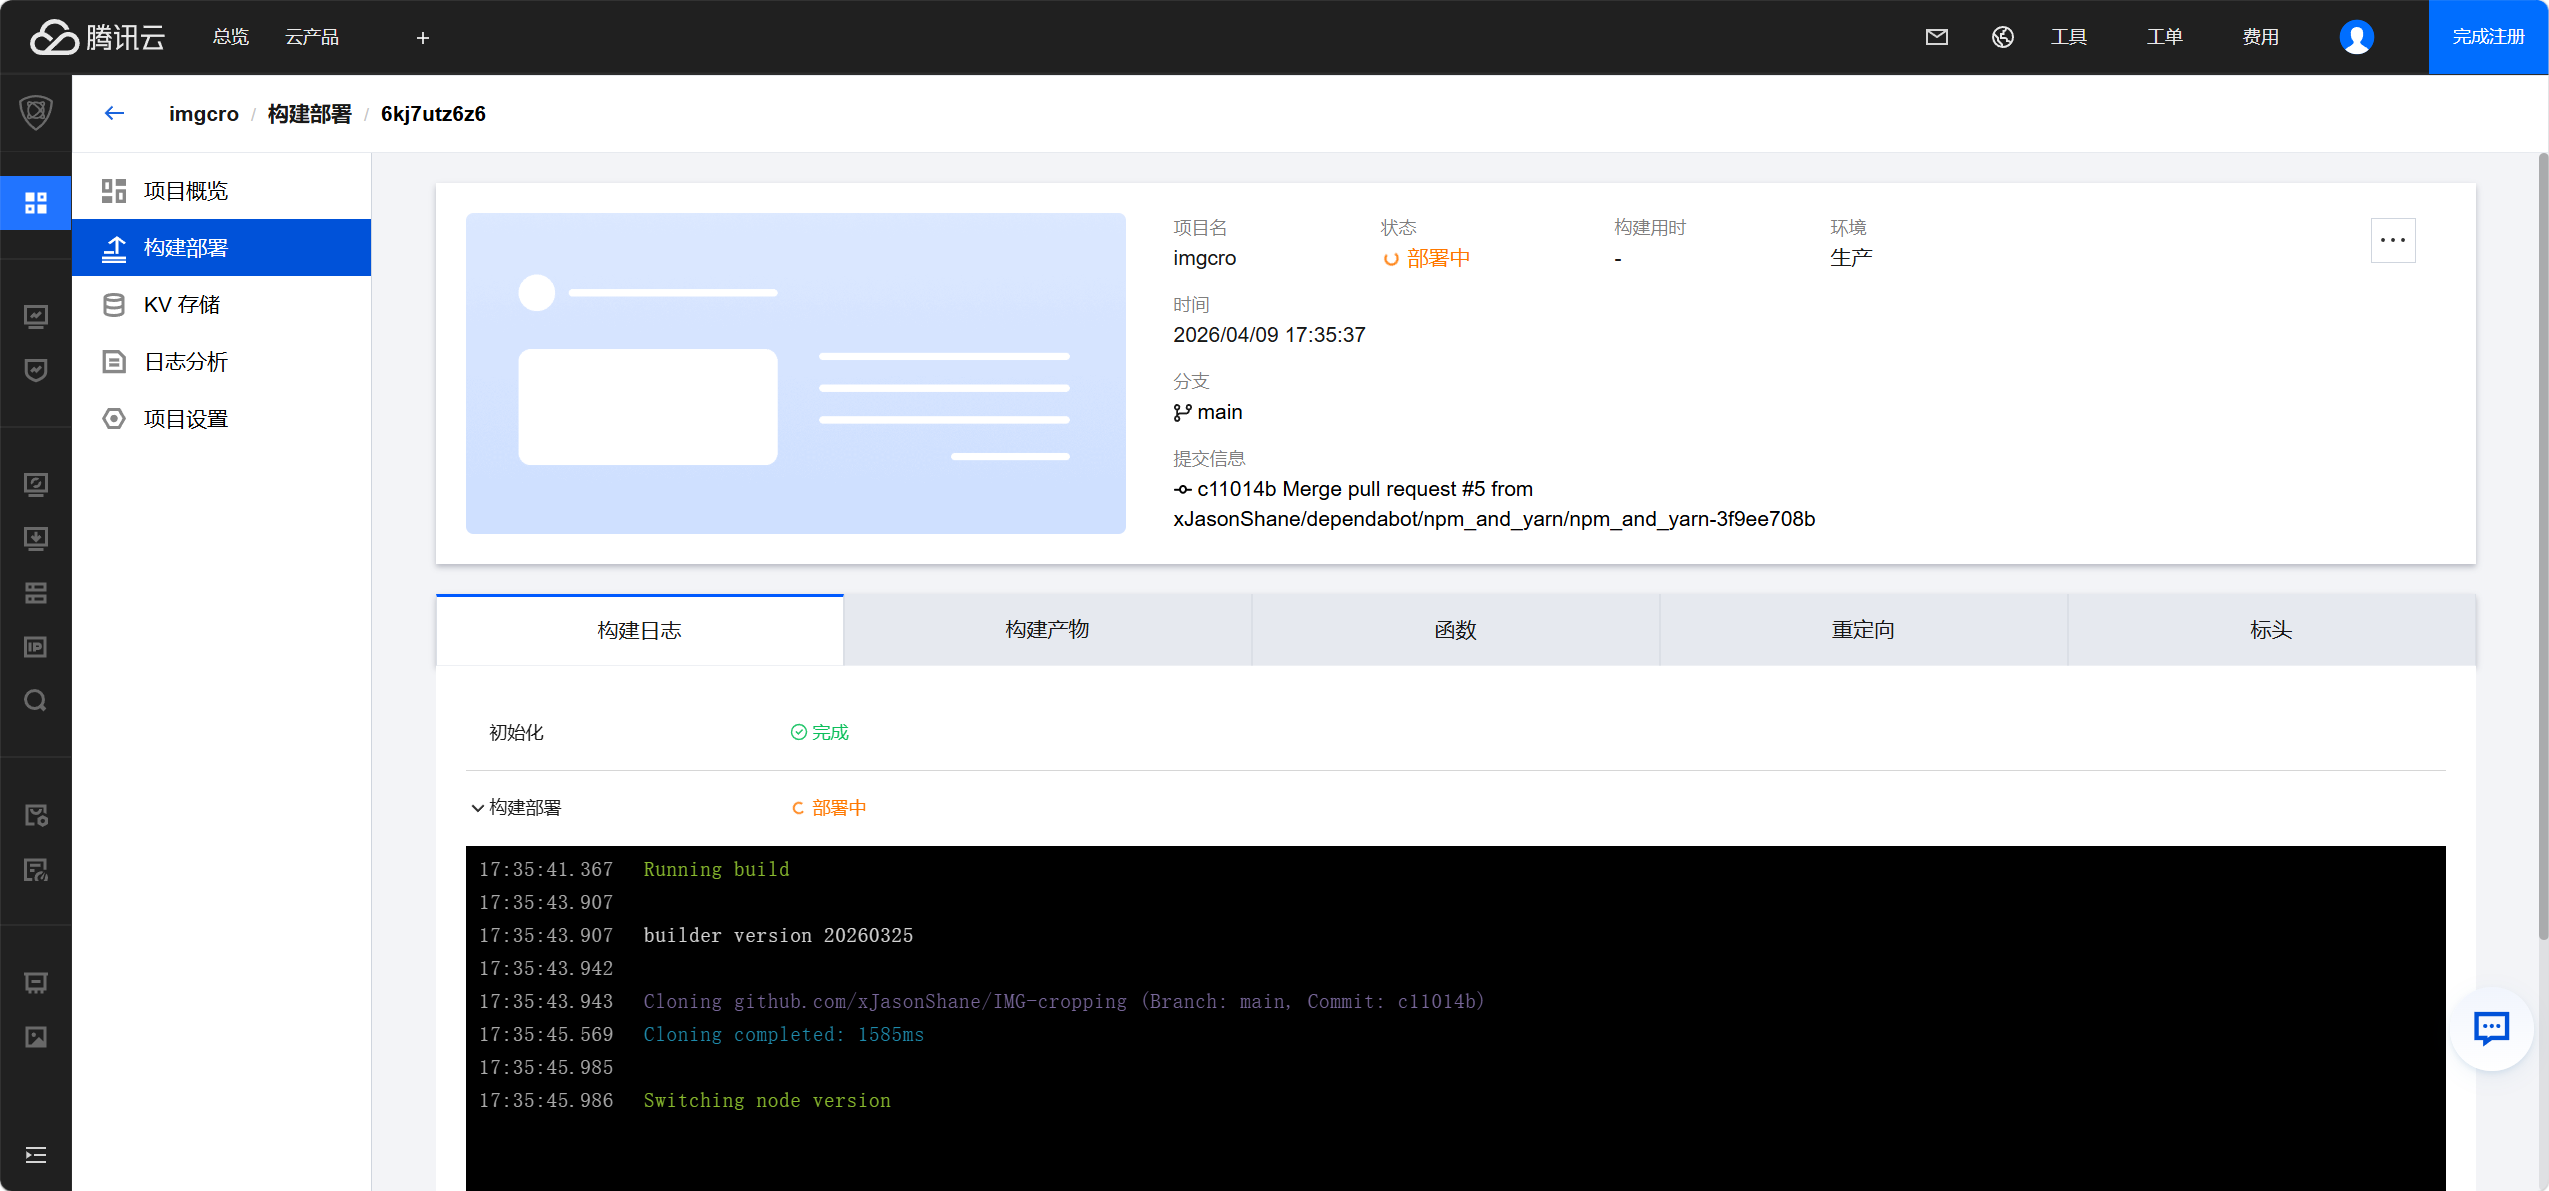The width and height of the screenshot is (2549, 1191).
Task: Collapse the 构建部署 log section
Action: pyautogui.click(x=478, y=808)
